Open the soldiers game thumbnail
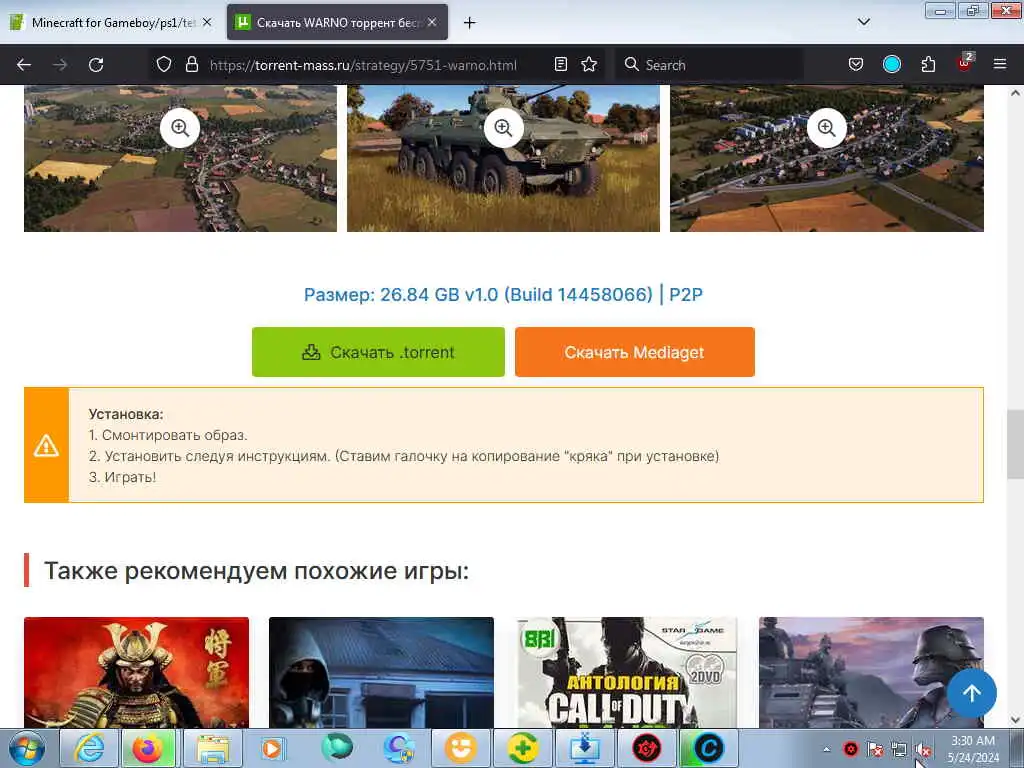The image size is (1024, 768). [871, 673]
